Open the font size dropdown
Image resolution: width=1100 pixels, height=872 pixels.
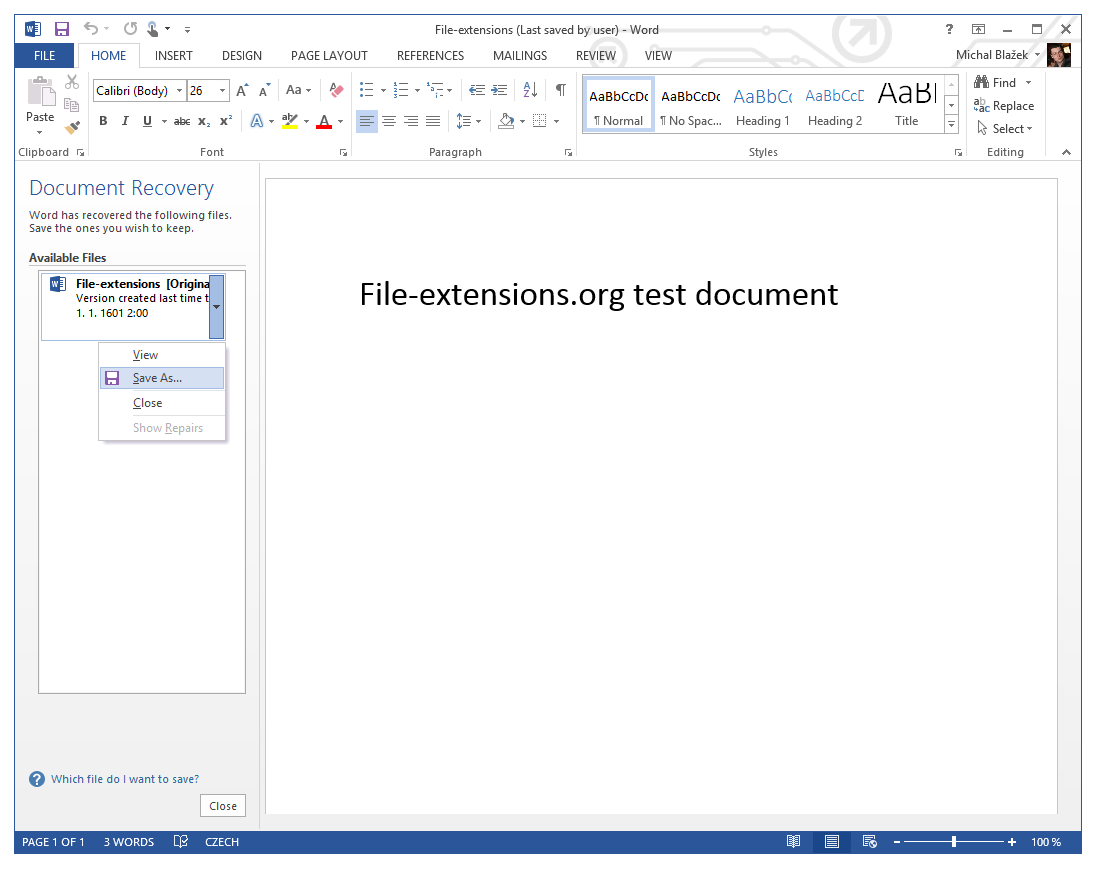[222, 90]
